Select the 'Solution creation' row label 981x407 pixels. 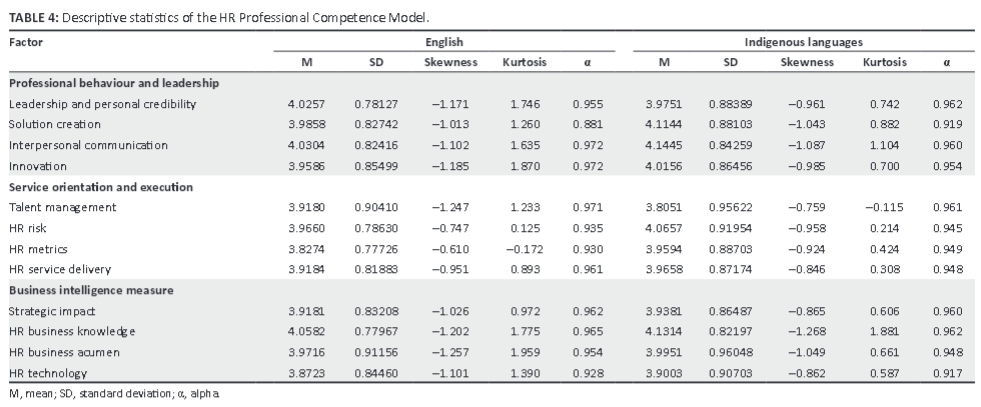[x=54, y=124]
